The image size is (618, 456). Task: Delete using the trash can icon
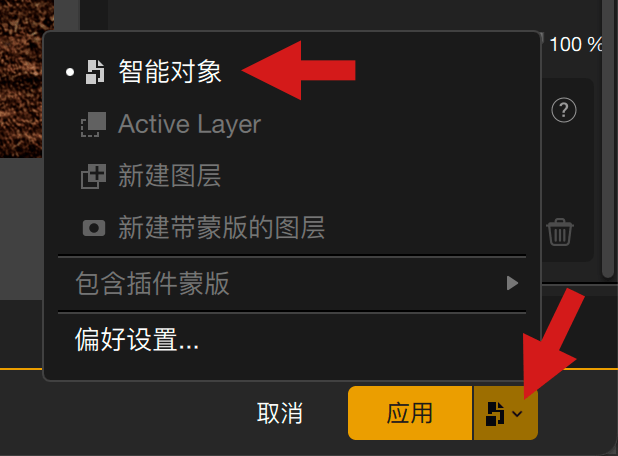tap(560, 232)
